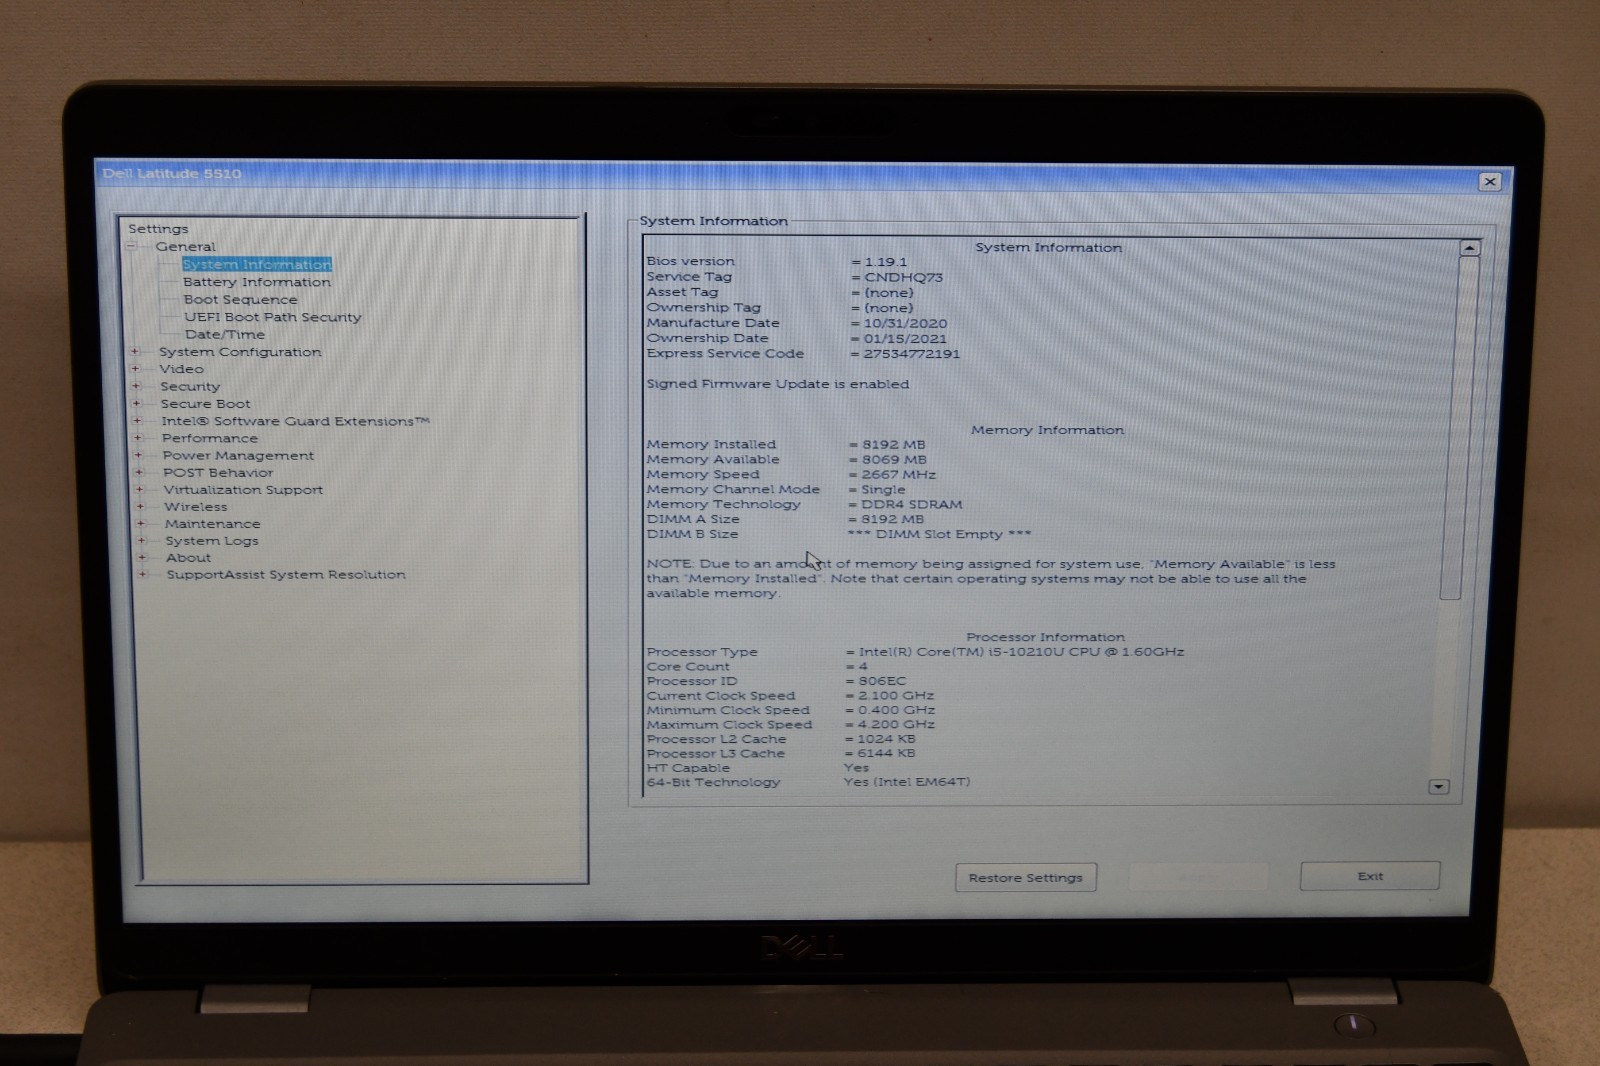Click scrollbar down arrow in System Information
This screenshot has width=1600, height=1066.
(1439, 787)
